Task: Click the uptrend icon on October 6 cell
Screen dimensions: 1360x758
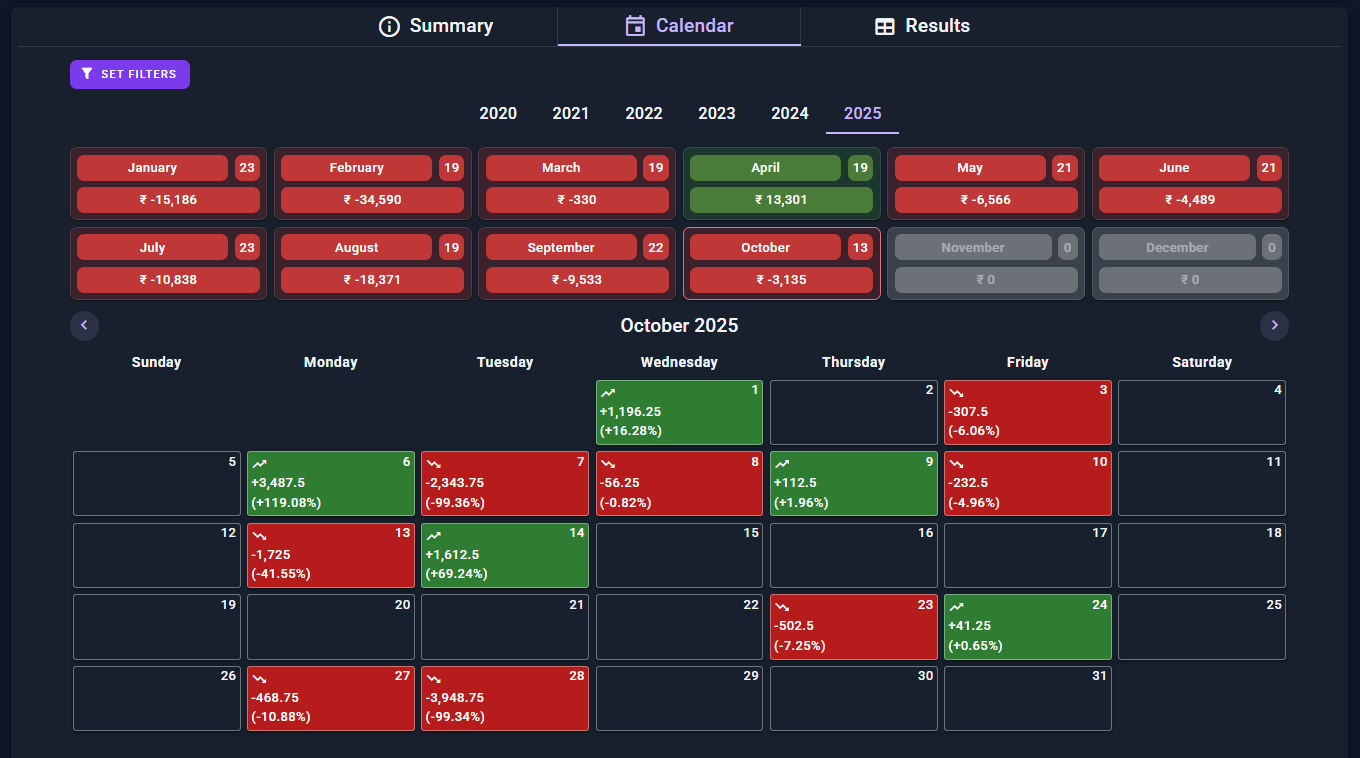Action: pos(260,464)
